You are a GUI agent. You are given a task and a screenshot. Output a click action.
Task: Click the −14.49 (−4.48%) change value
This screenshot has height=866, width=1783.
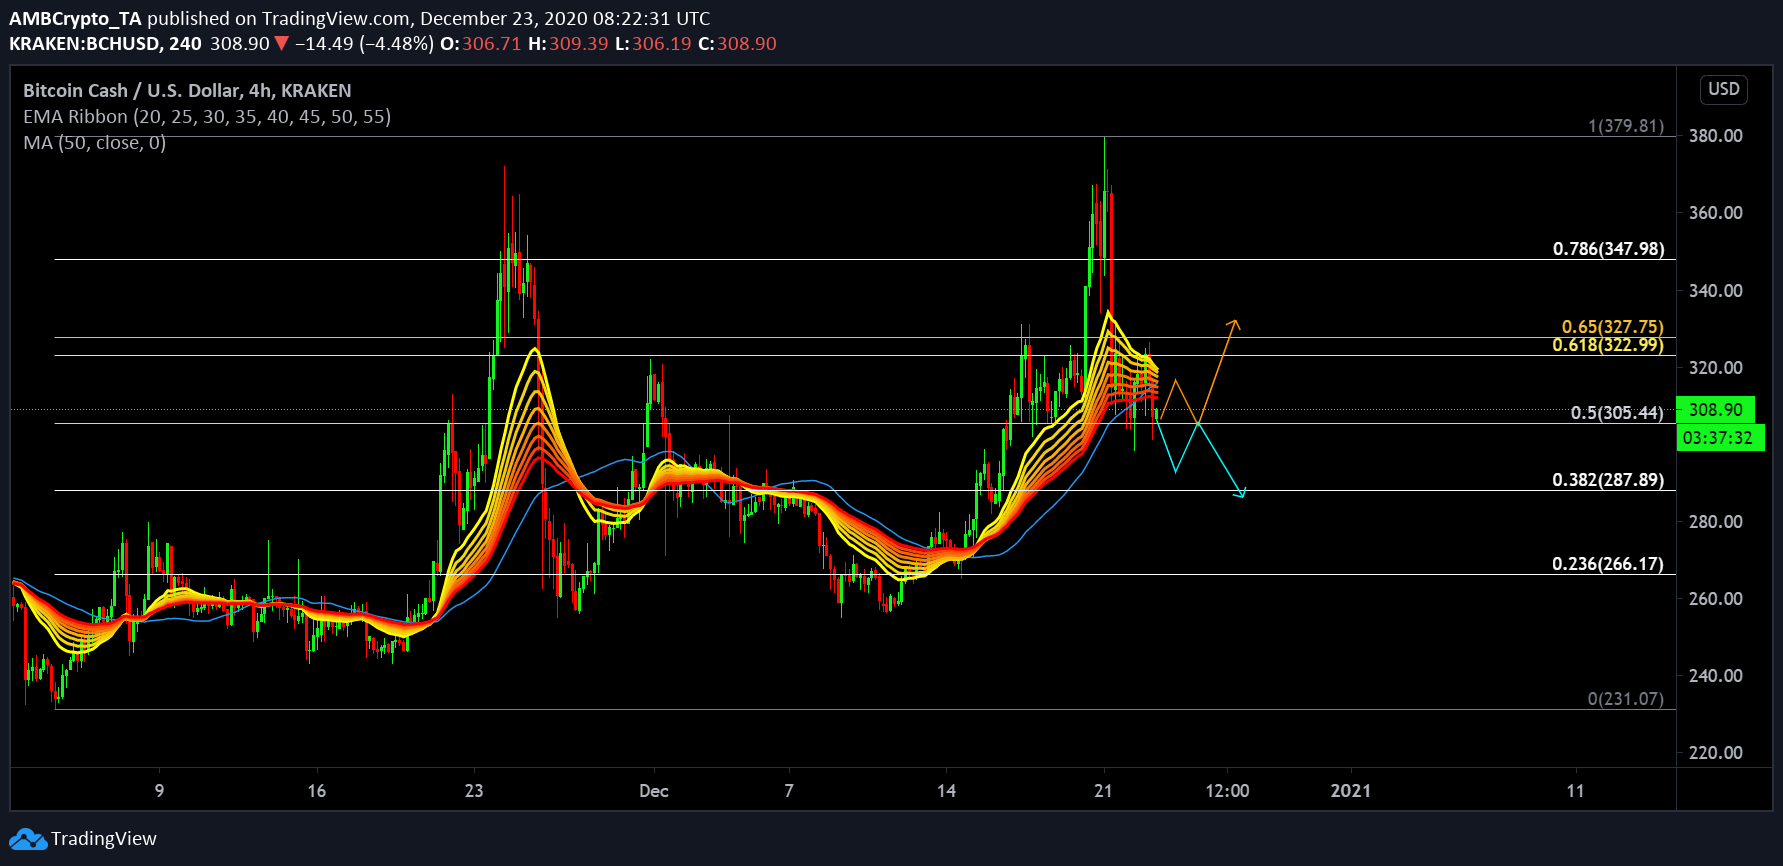coord(364,44)
